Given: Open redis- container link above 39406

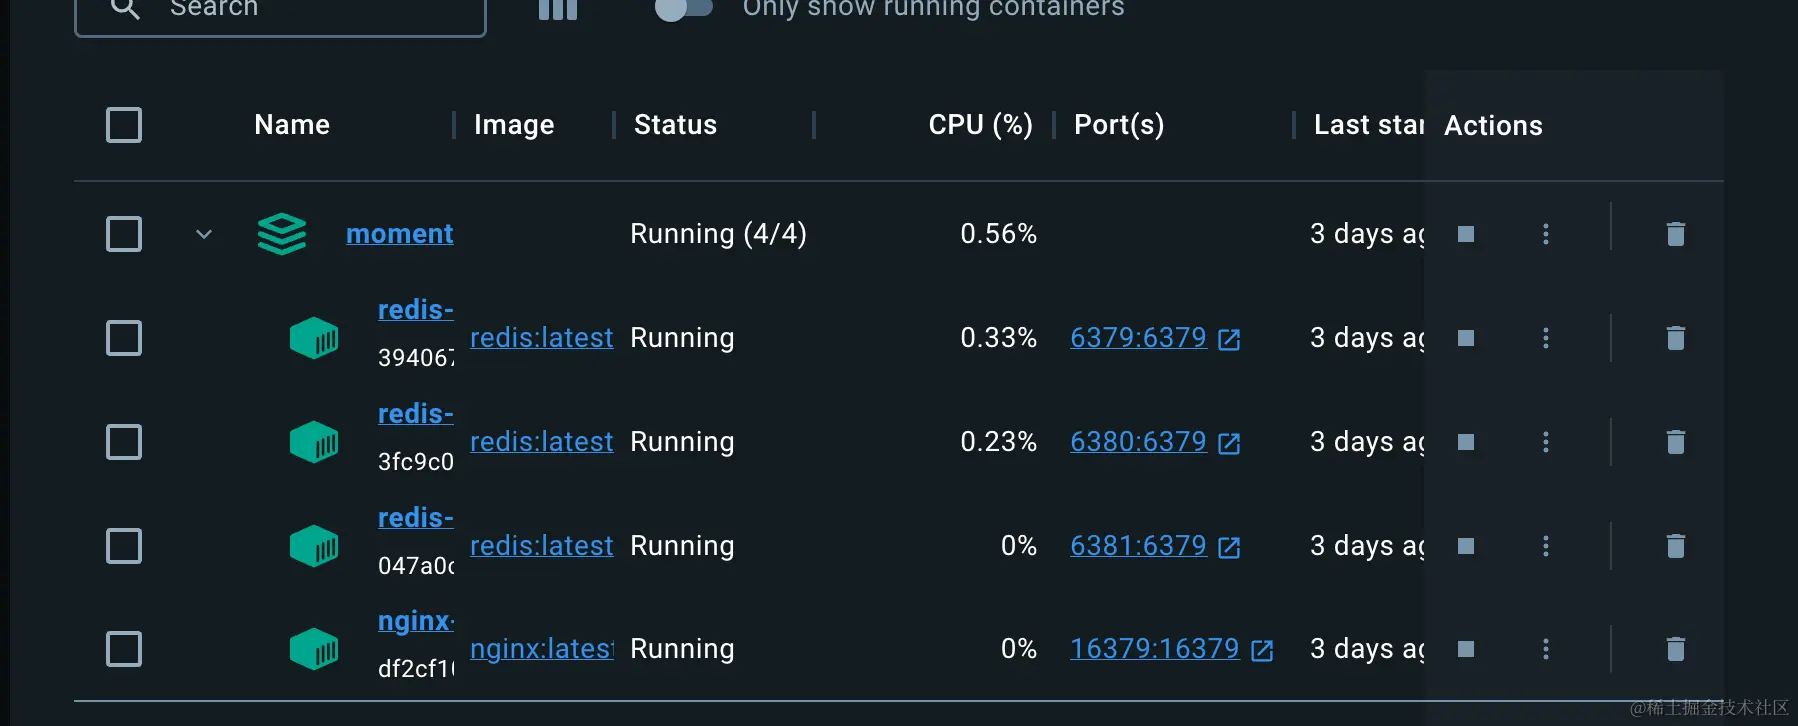Looking at the screenshot, I should [x=416, y=310].
